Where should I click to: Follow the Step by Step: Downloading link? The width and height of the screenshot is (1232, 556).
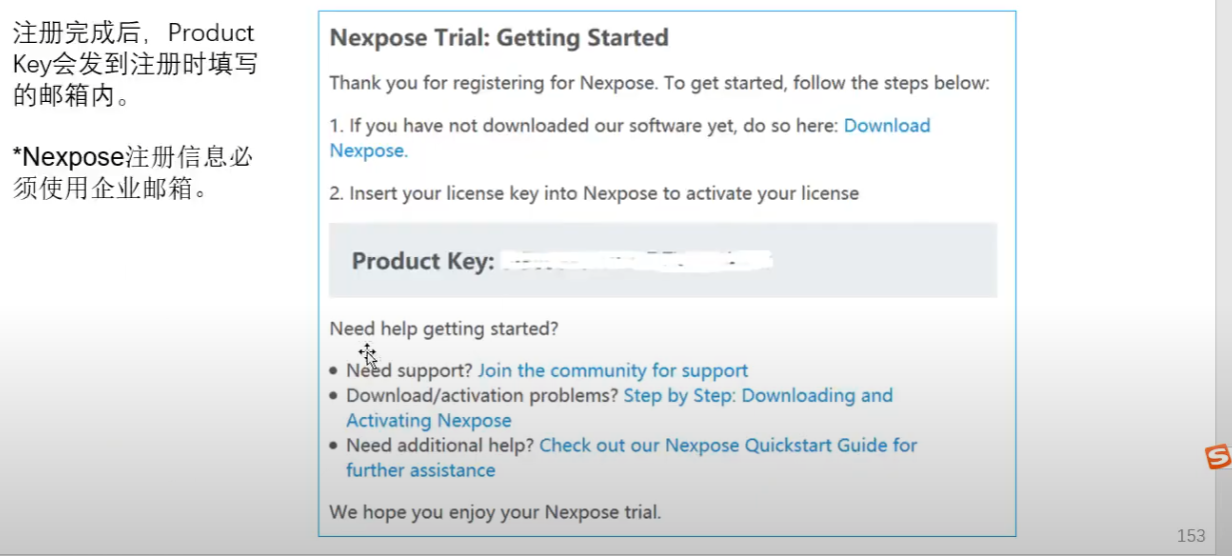[x=758, y=396]
